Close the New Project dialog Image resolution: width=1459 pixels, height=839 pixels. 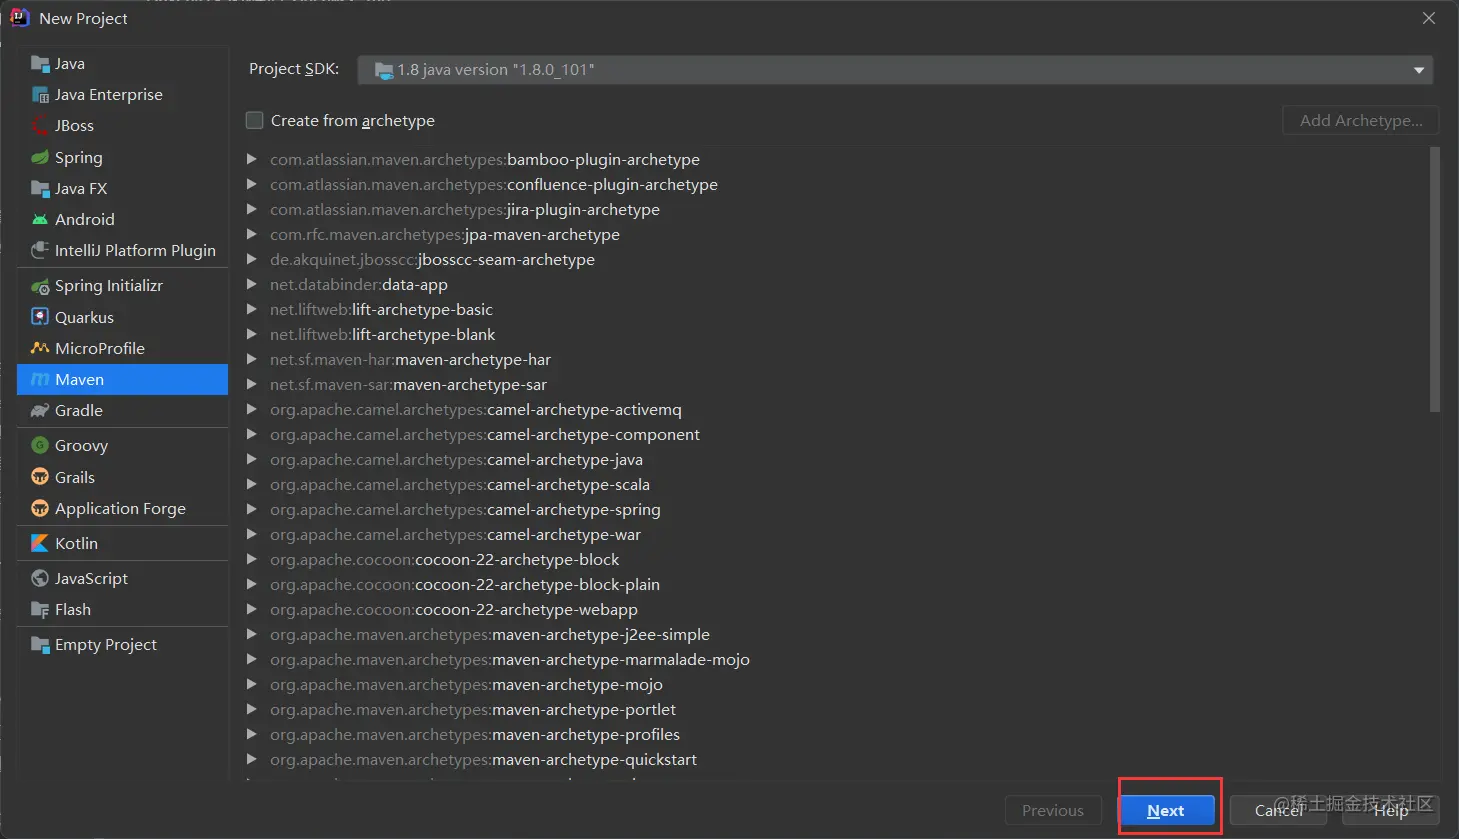pos(1429,18)
